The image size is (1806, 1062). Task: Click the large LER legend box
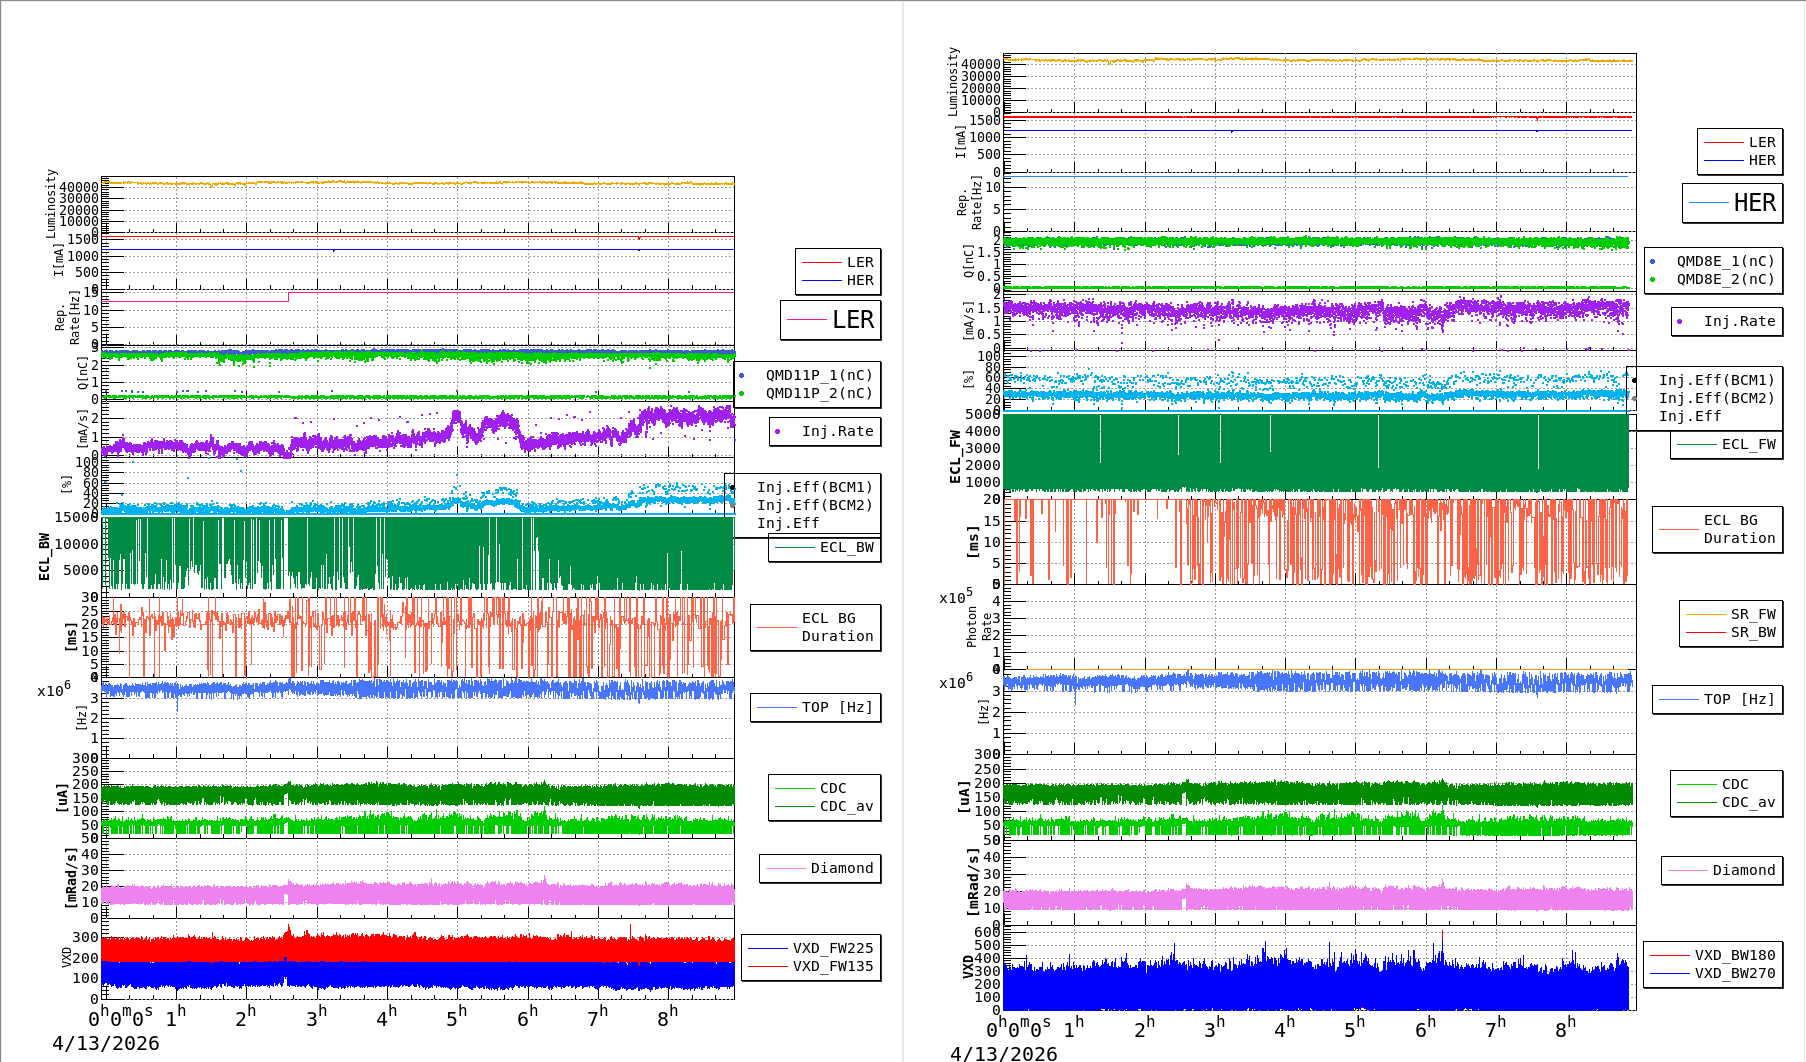click(831, 320)
